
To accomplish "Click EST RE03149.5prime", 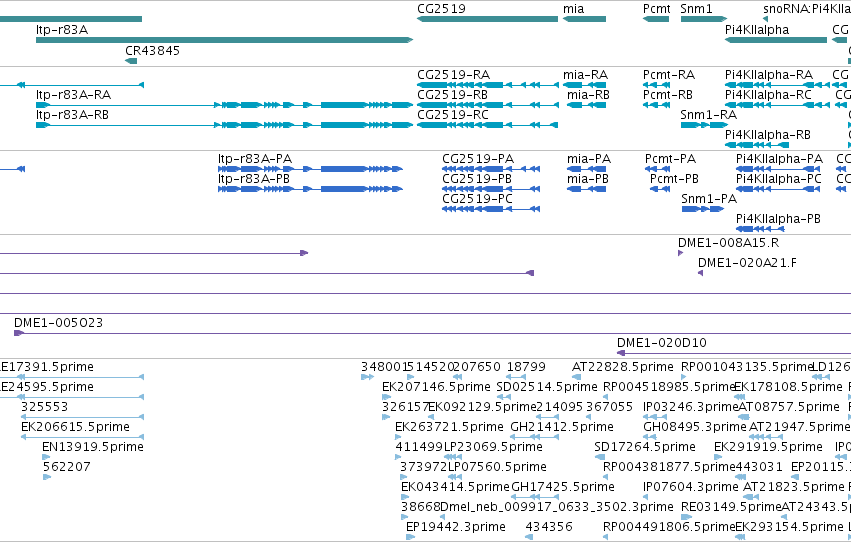I will click(x=686, y=517).
